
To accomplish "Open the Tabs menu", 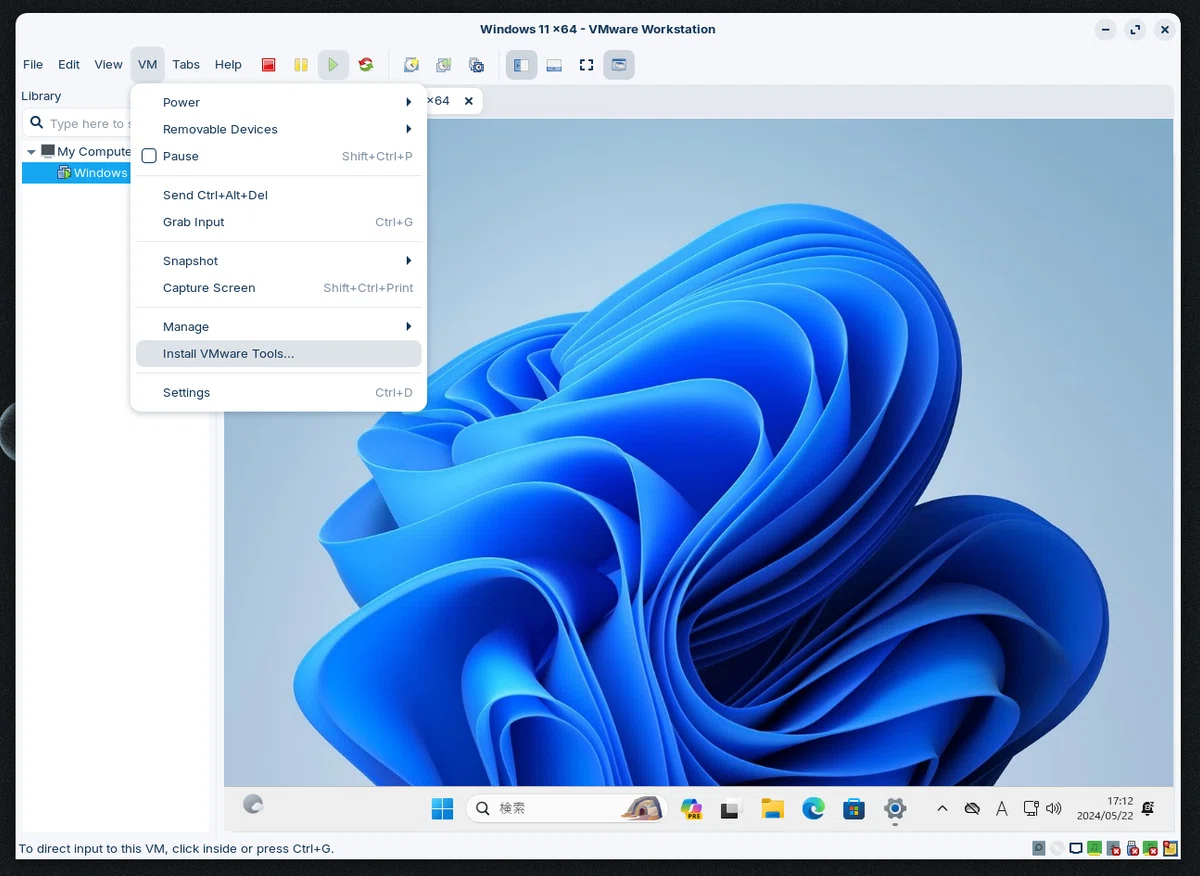I will pos(186,64).
